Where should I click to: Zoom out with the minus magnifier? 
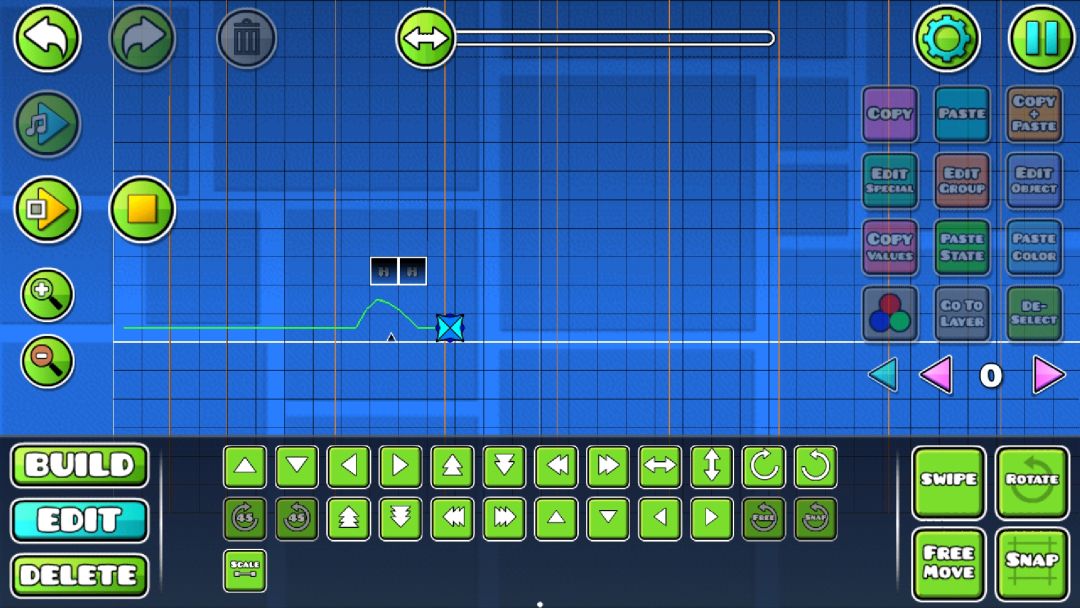(x=47, y=361)
